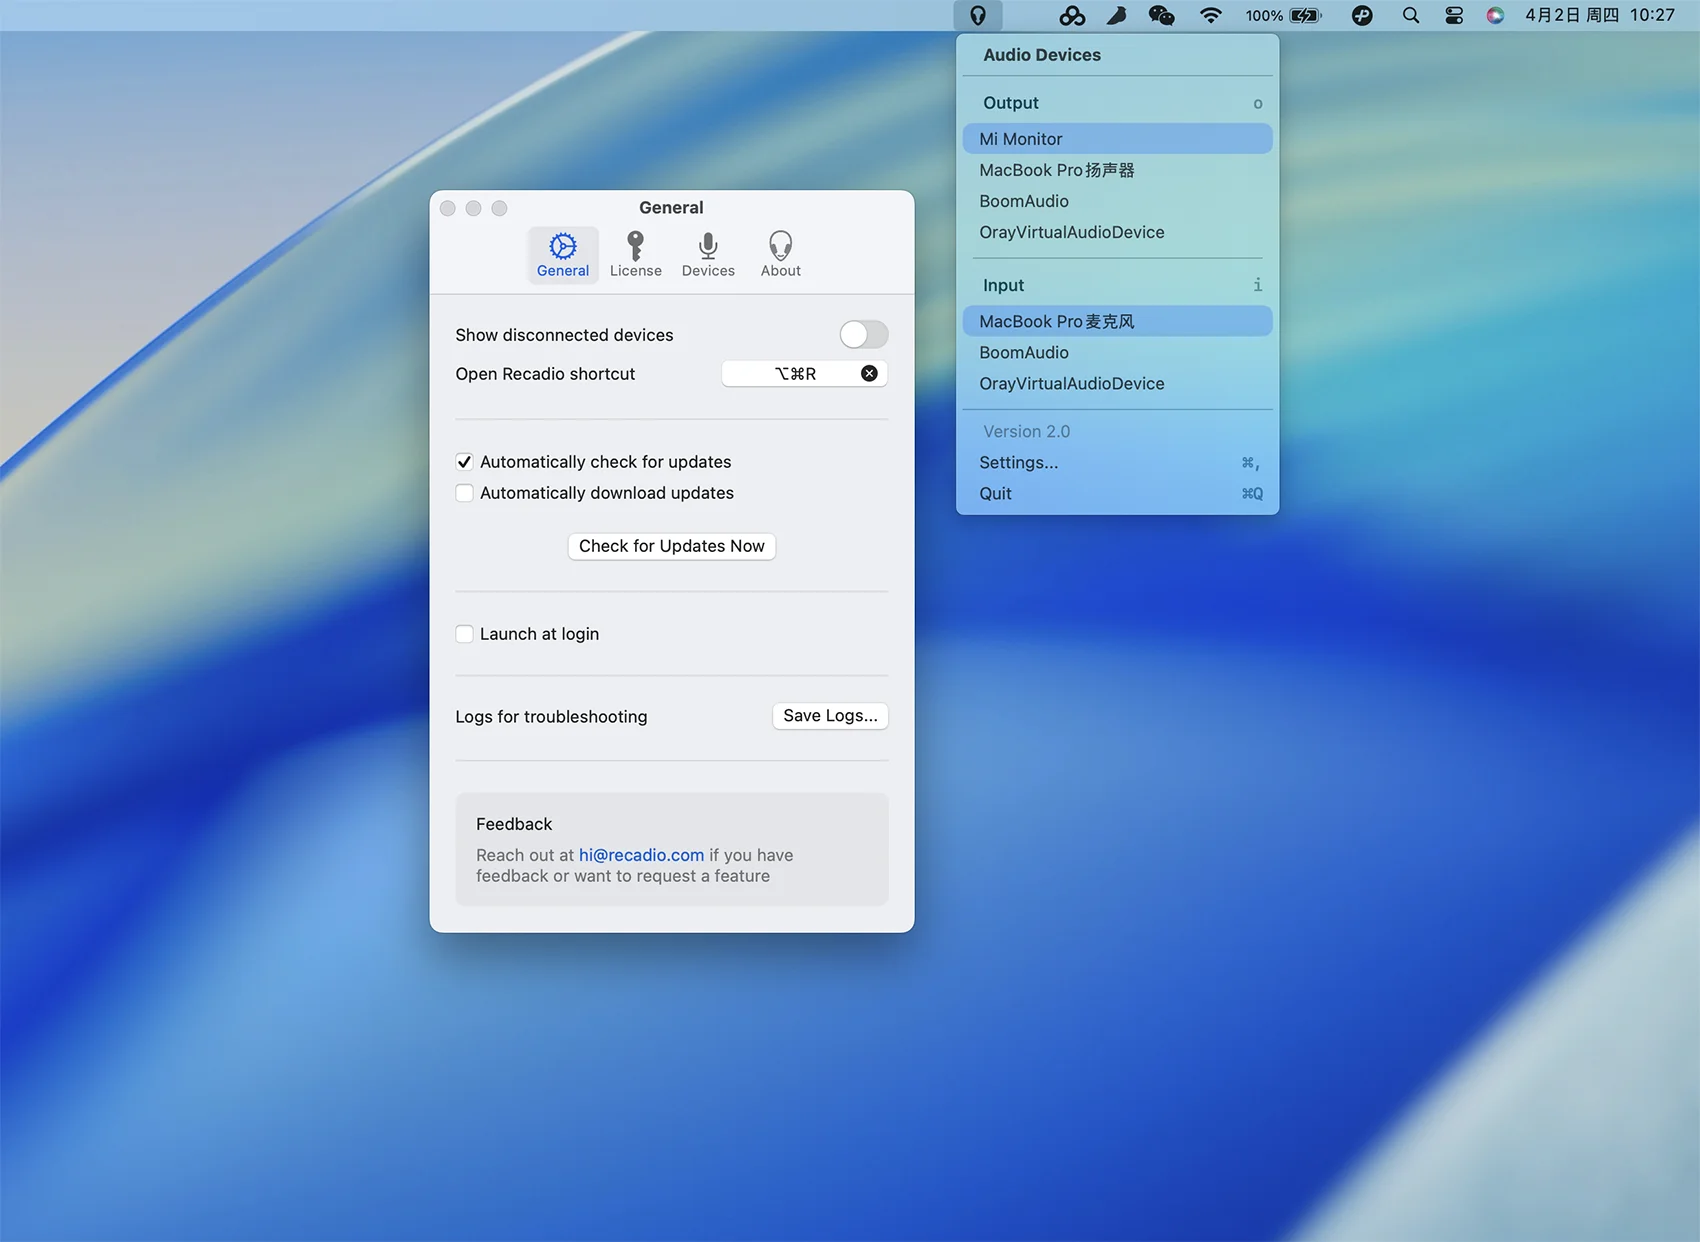Open the hi@recadio.com email link
The image size is (1700, 1242).
pos(641,855)
